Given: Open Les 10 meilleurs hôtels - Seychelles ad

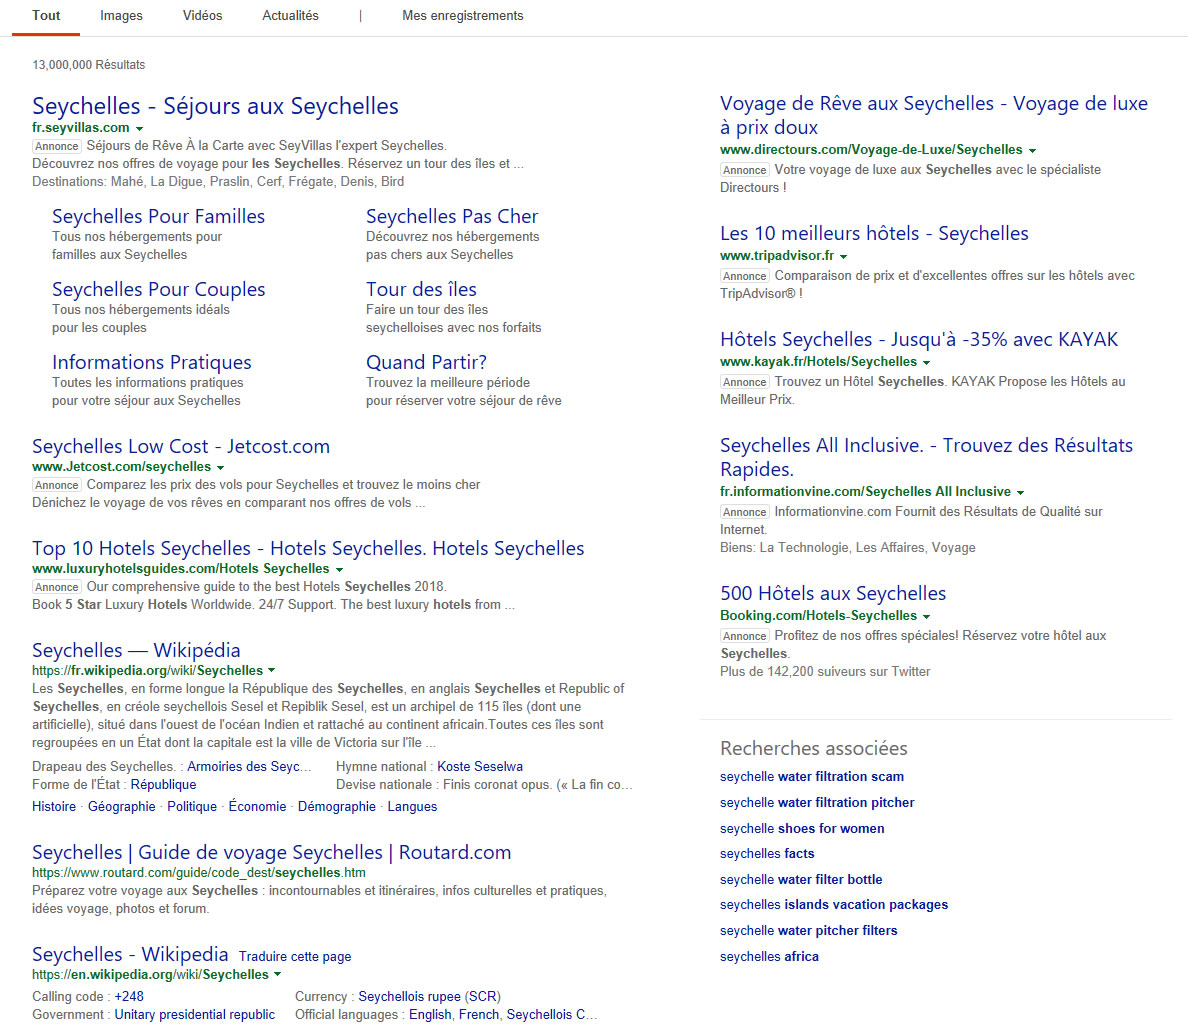Looking at the screenshot, I should tap(874, 233).
